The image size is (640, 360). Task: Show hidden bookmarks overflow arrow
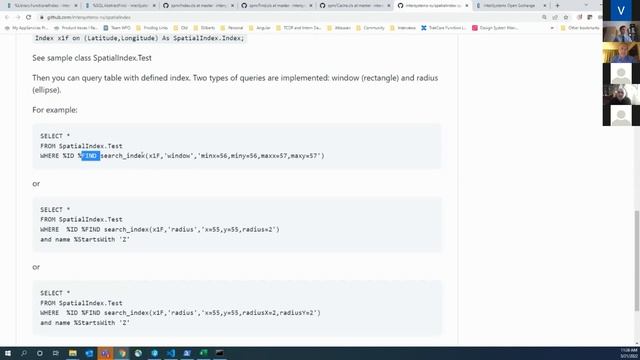[552, 28]
